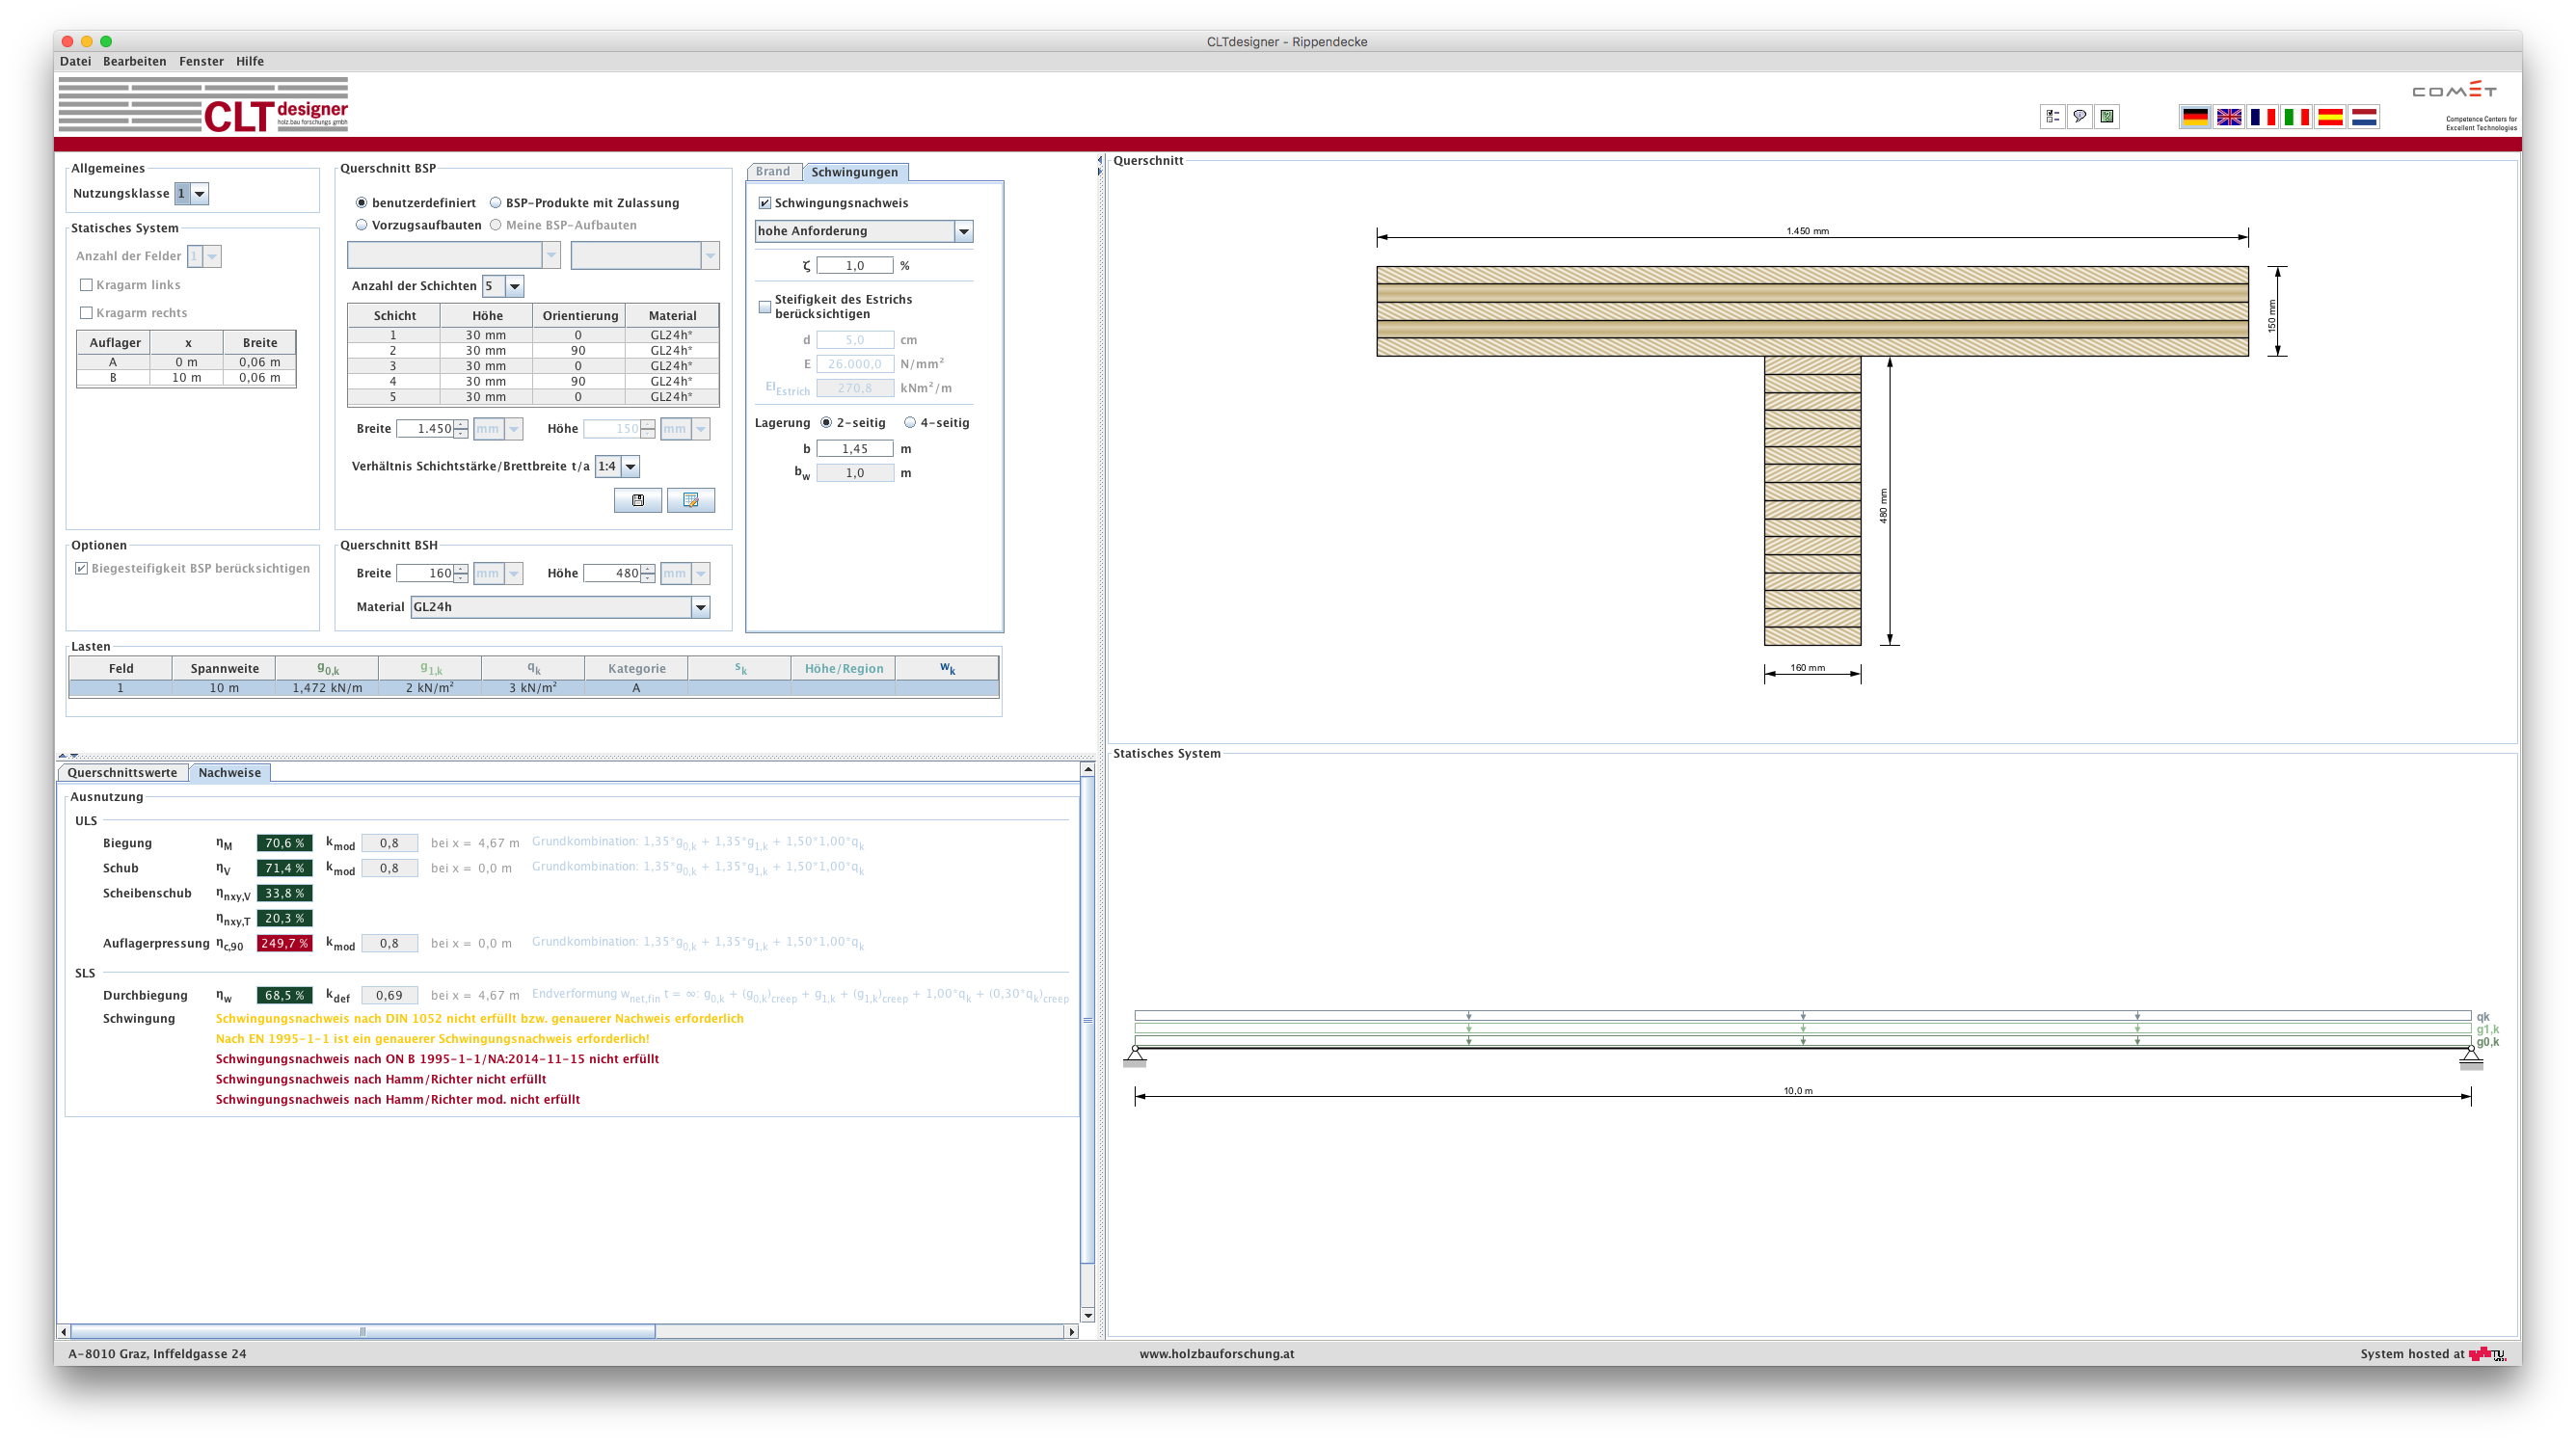Click the horizontal scrollbar in results panel
This screenshot has height=1443, width=2576.
362,1332
